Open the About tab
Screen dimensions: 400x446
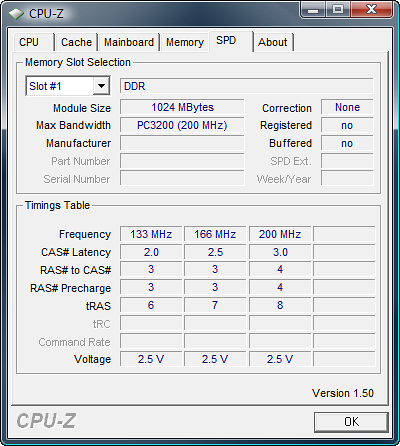click(273, 42)
